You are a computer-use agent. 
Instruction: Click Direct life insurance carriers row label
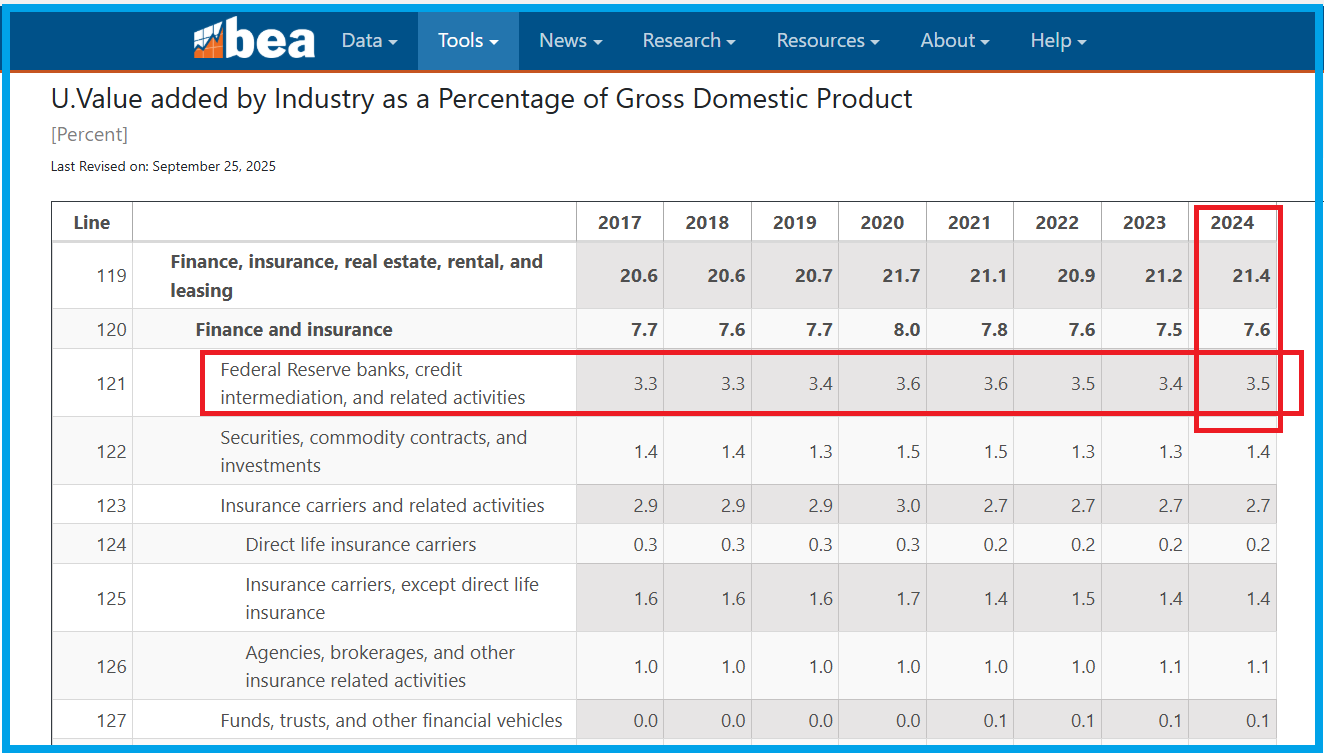(x=360, y=545)
